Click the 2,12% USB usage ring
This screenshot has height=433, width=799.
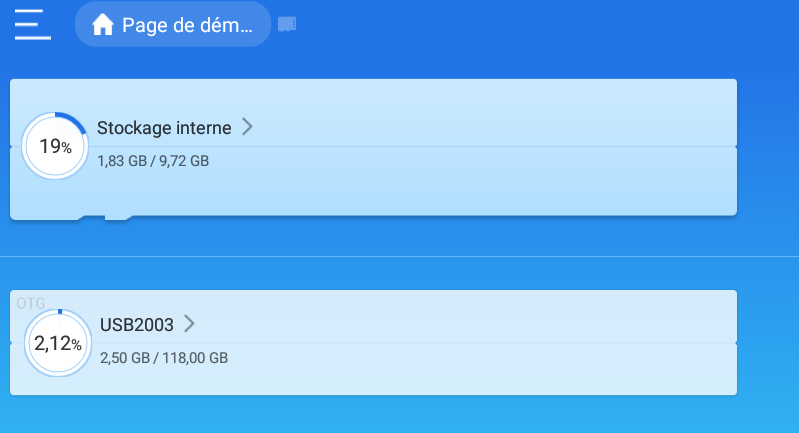(x=57, y=343)
